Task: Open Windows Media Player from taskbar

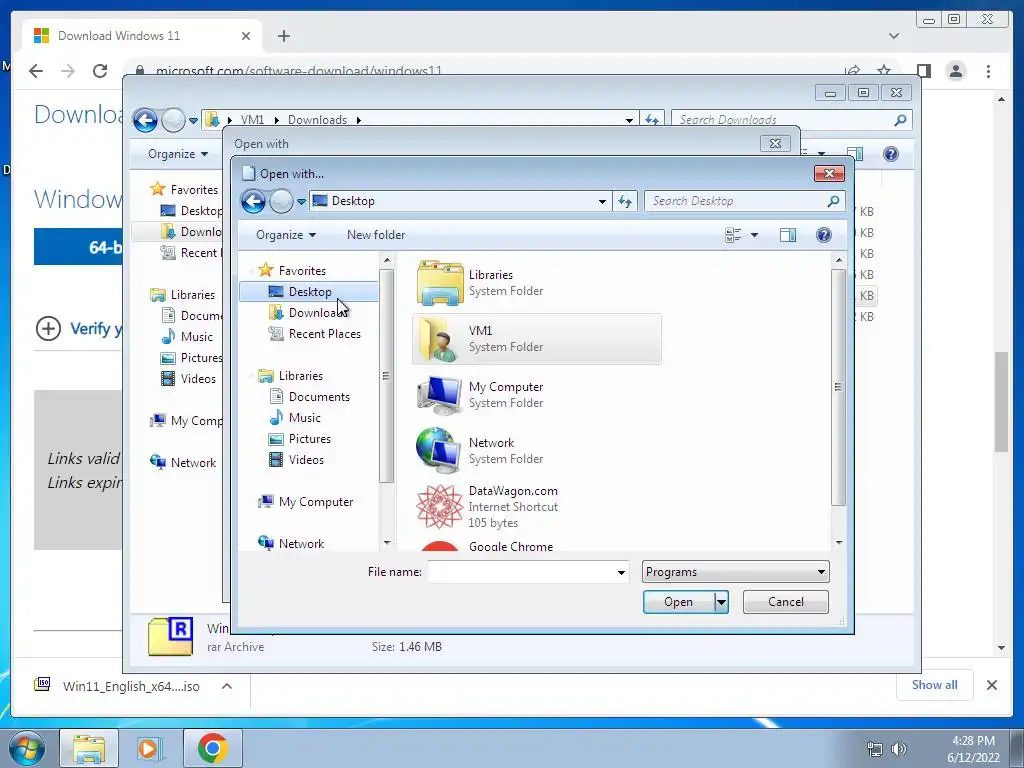Action: point(150,748)
